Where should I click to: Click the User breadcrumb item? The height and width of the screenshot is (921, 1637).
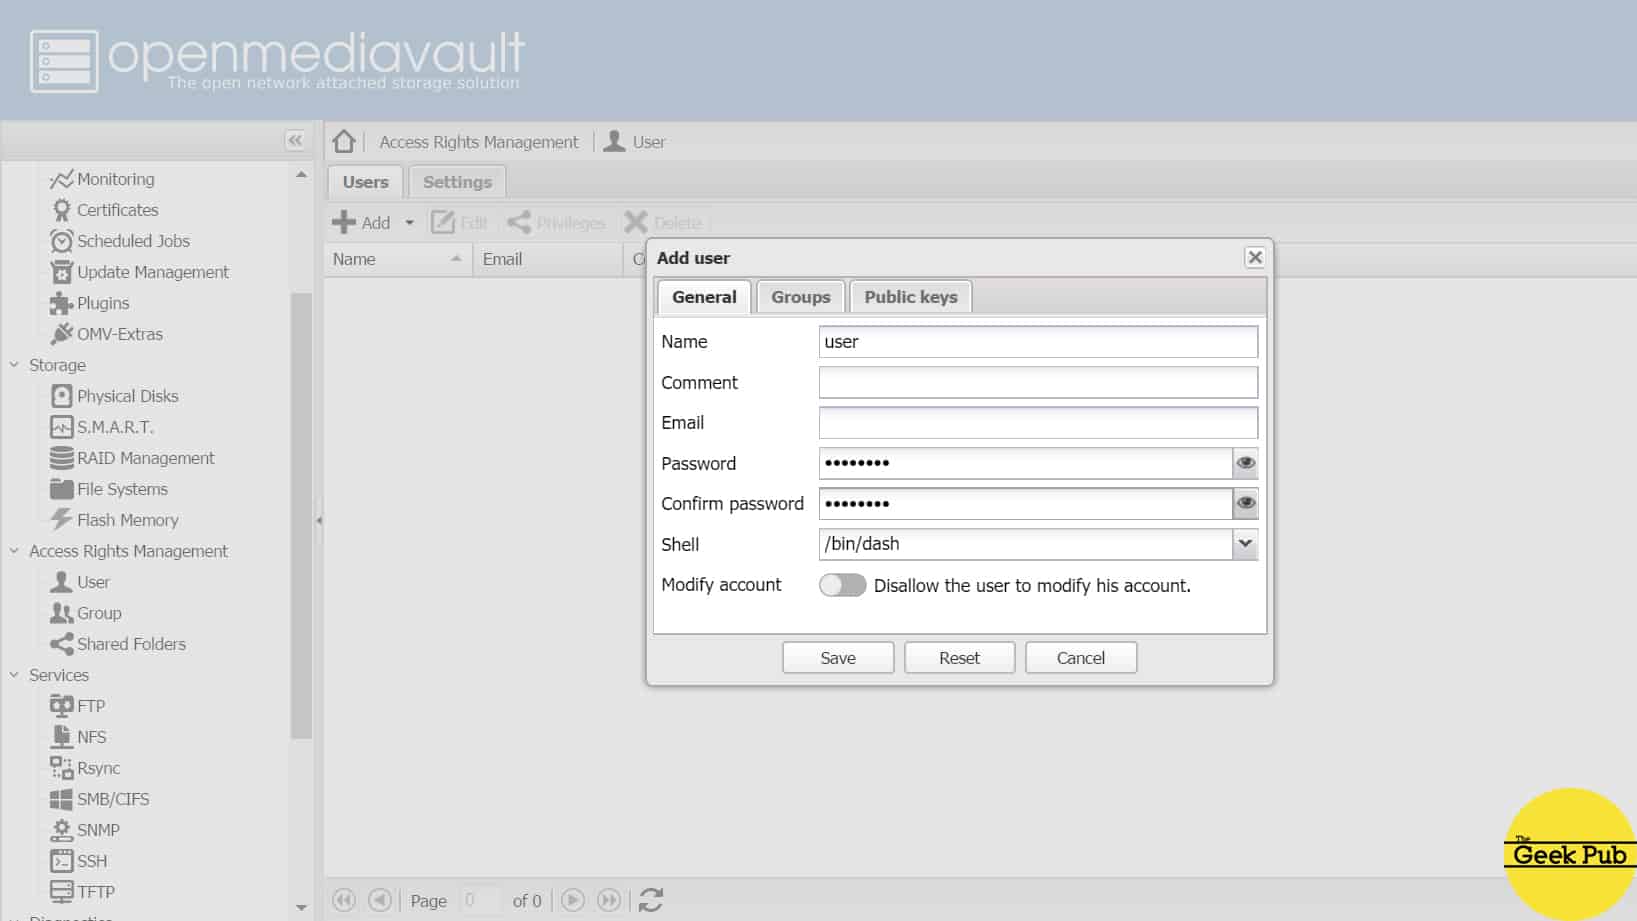coord(634,142)
